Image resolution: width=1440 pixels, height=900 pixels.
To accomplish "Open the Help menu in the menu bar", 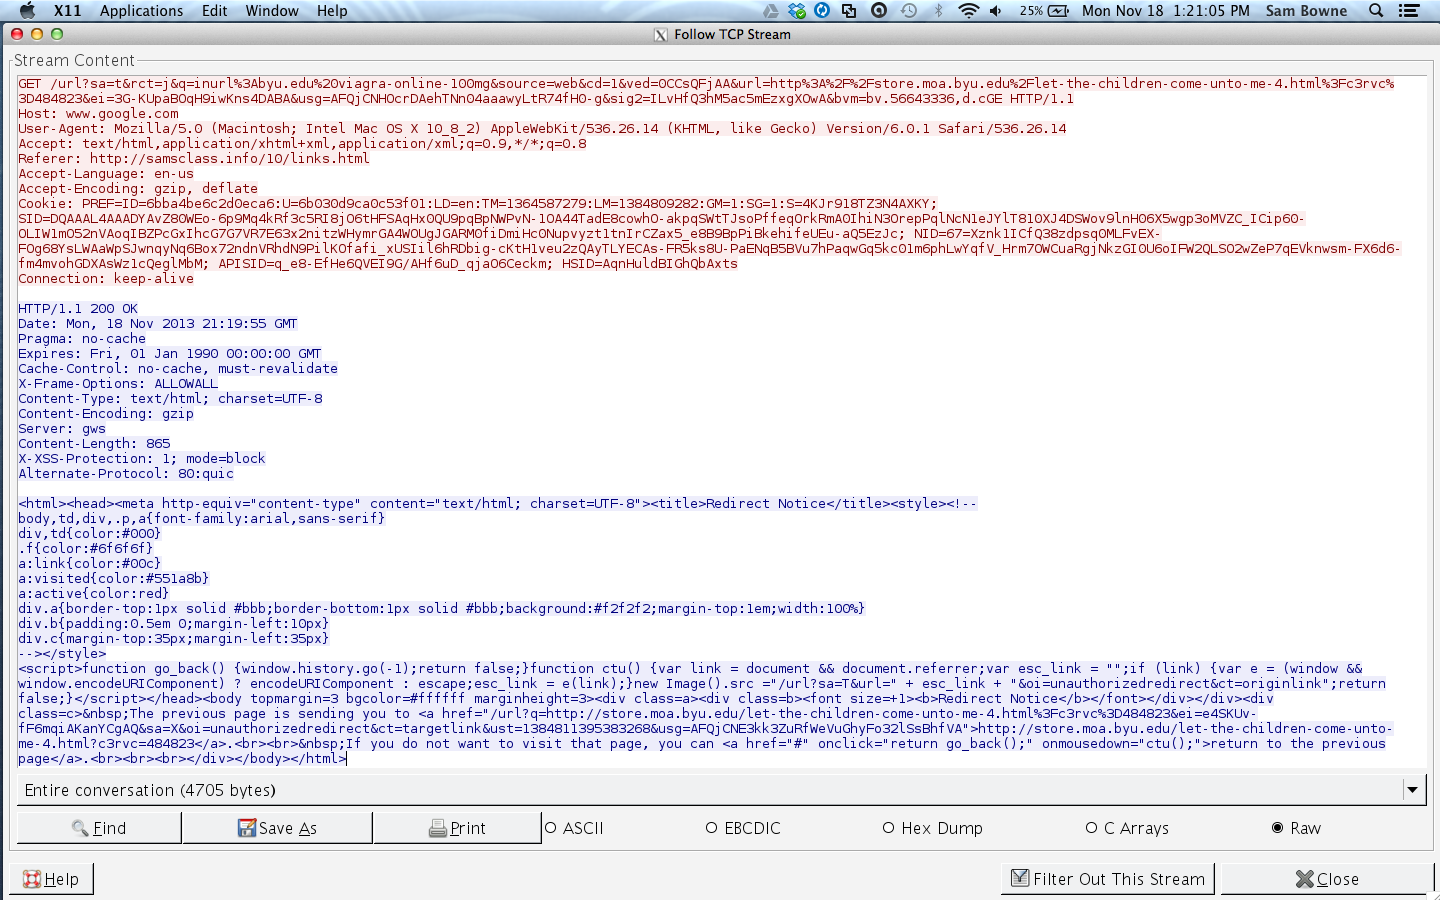I will [x=332, y=11].
